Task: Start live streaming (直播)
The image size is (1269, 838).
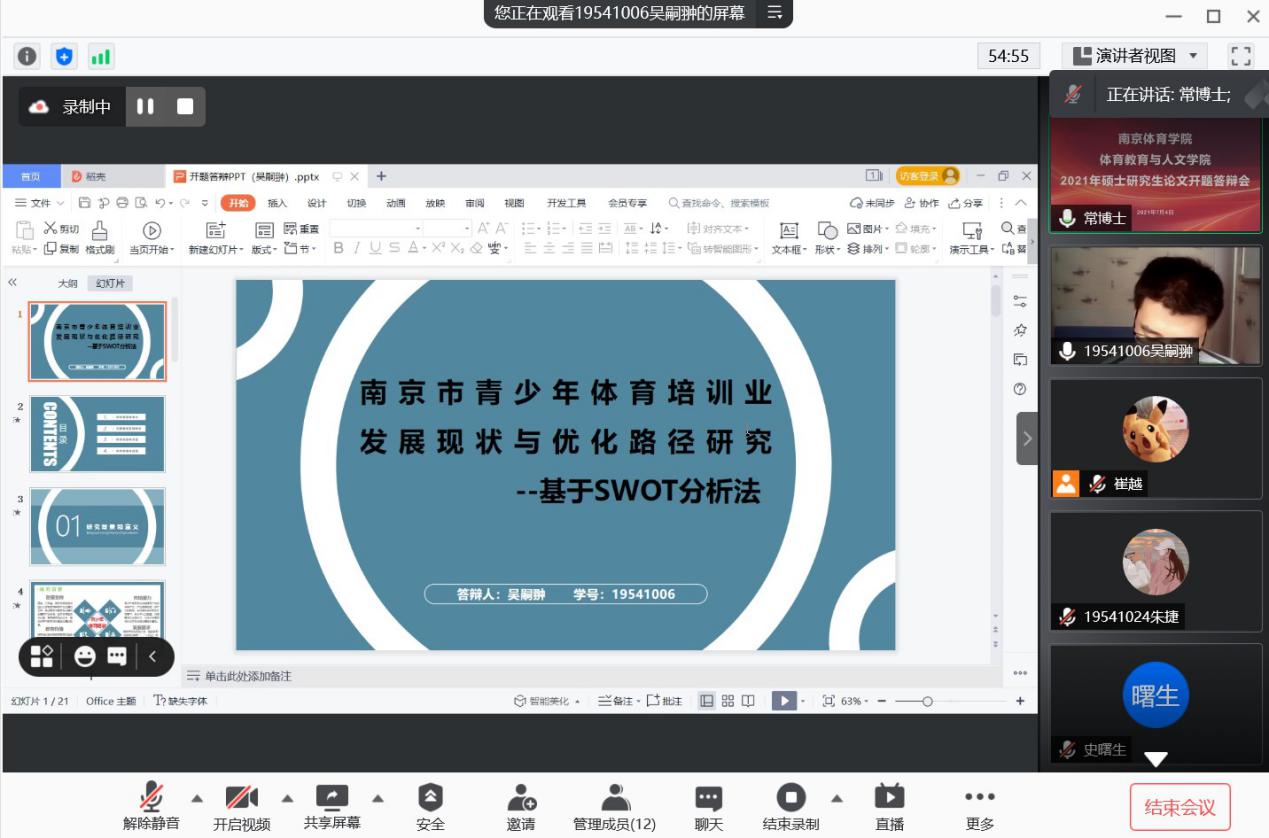Action: [x=888, y=807]
